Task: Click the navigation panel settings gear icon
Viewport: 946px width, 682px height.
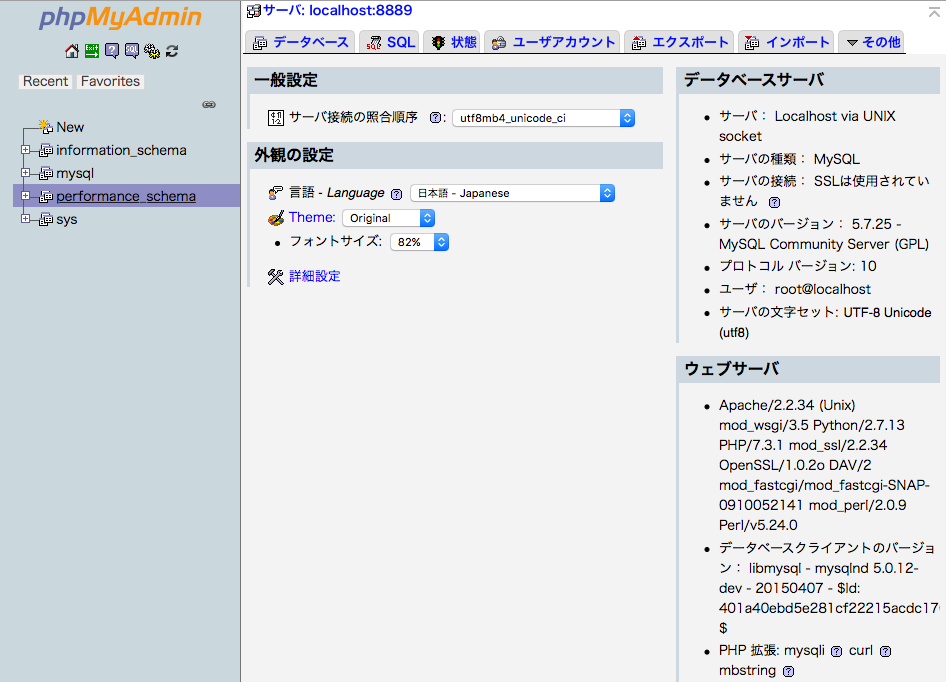Action: tap(152, 51)
